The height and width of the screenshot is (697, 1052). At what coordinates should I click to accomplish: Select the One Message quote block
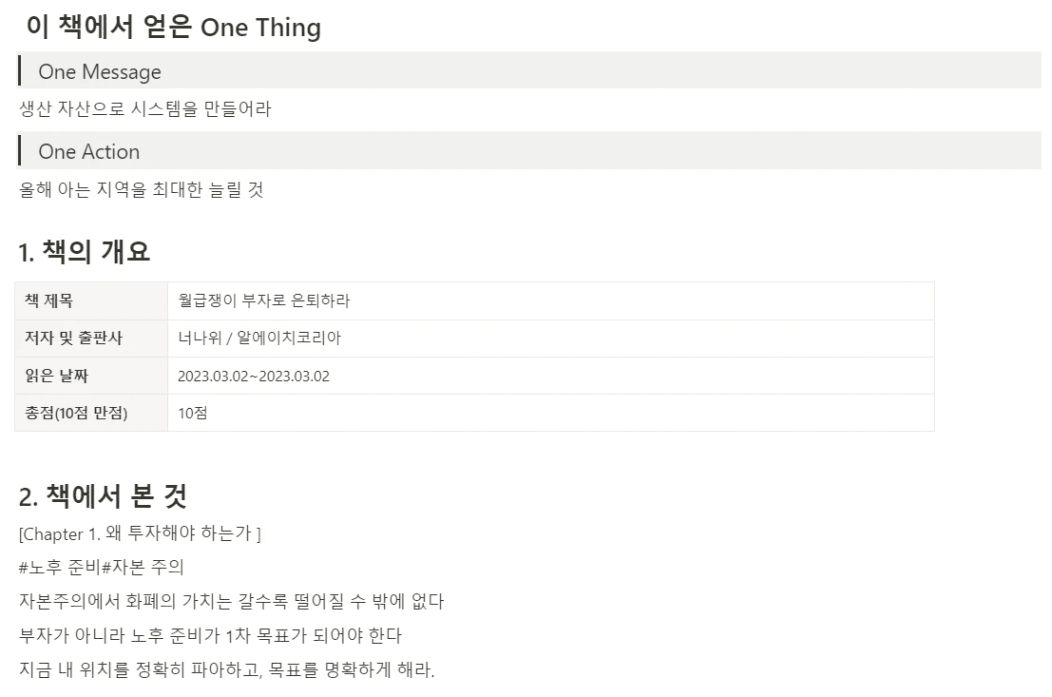click(529, 71)
